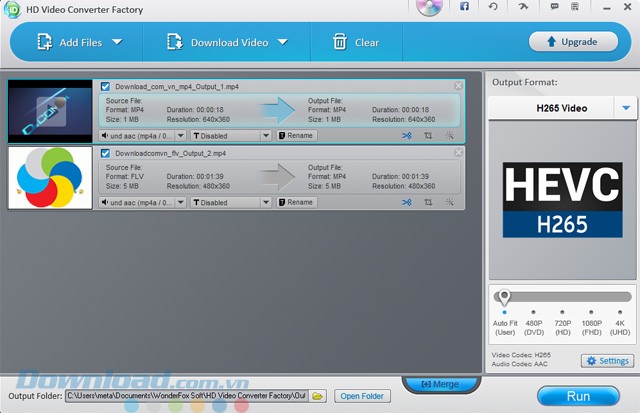Remove Downloadcomvn_flv_Output_2.mp4 with its X icon
This screenshot has height=413, width=640.
(458, 153)
